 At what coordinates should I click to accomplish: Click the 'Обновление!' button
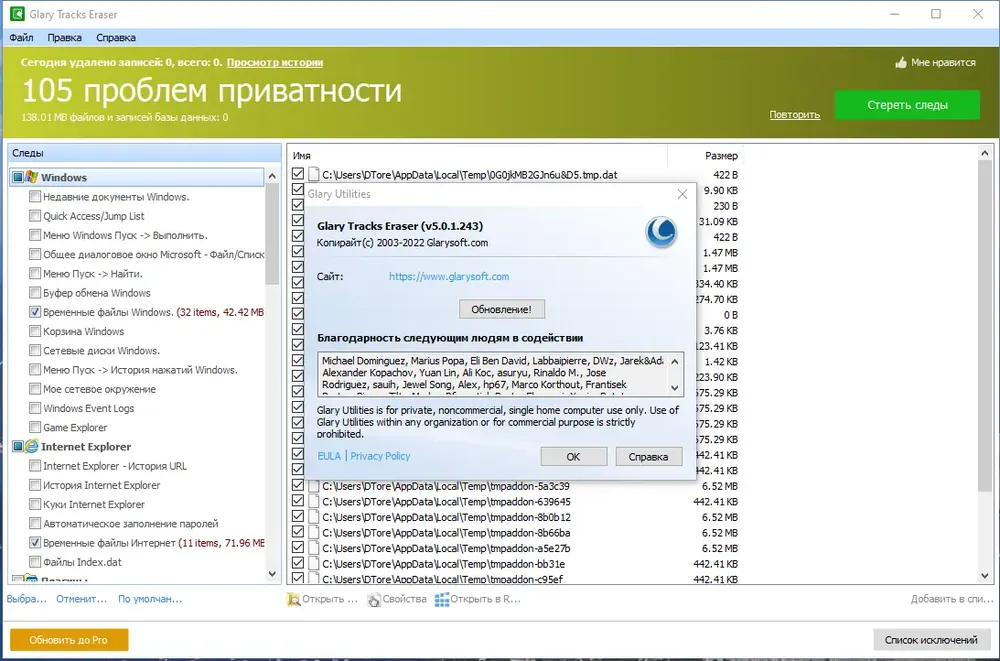coord(502,309)
